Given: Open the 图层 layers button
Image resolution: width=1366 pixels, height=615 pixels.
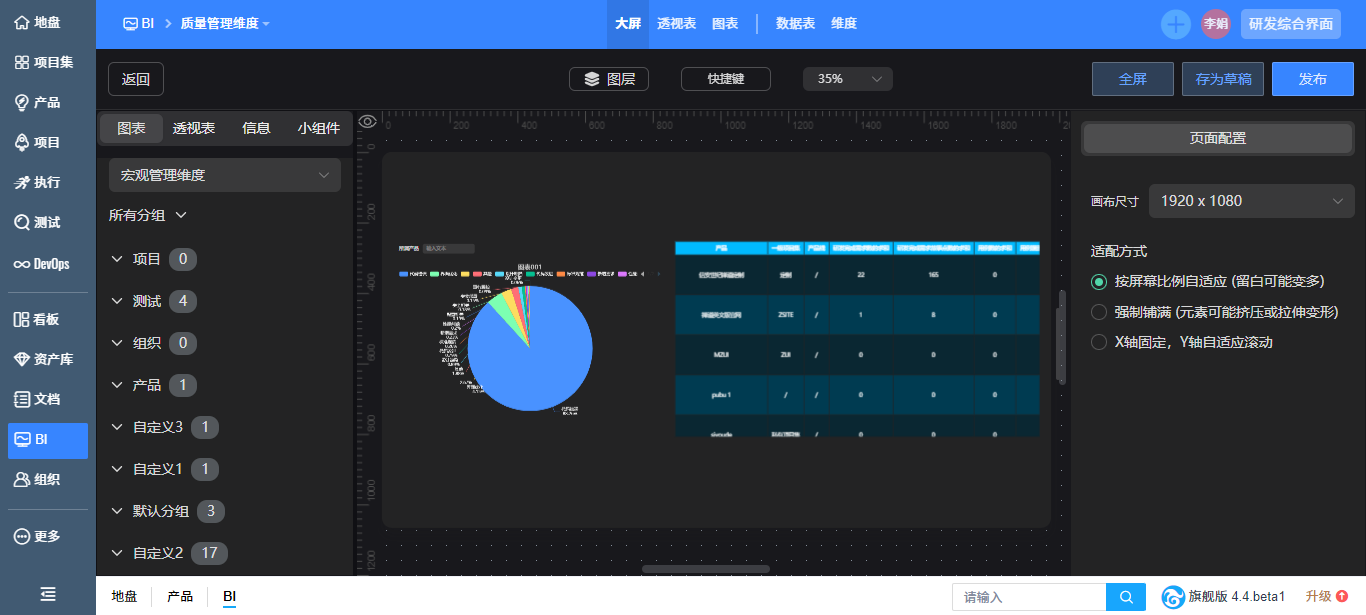Looking at the screenshot, I should click(610, 79).
